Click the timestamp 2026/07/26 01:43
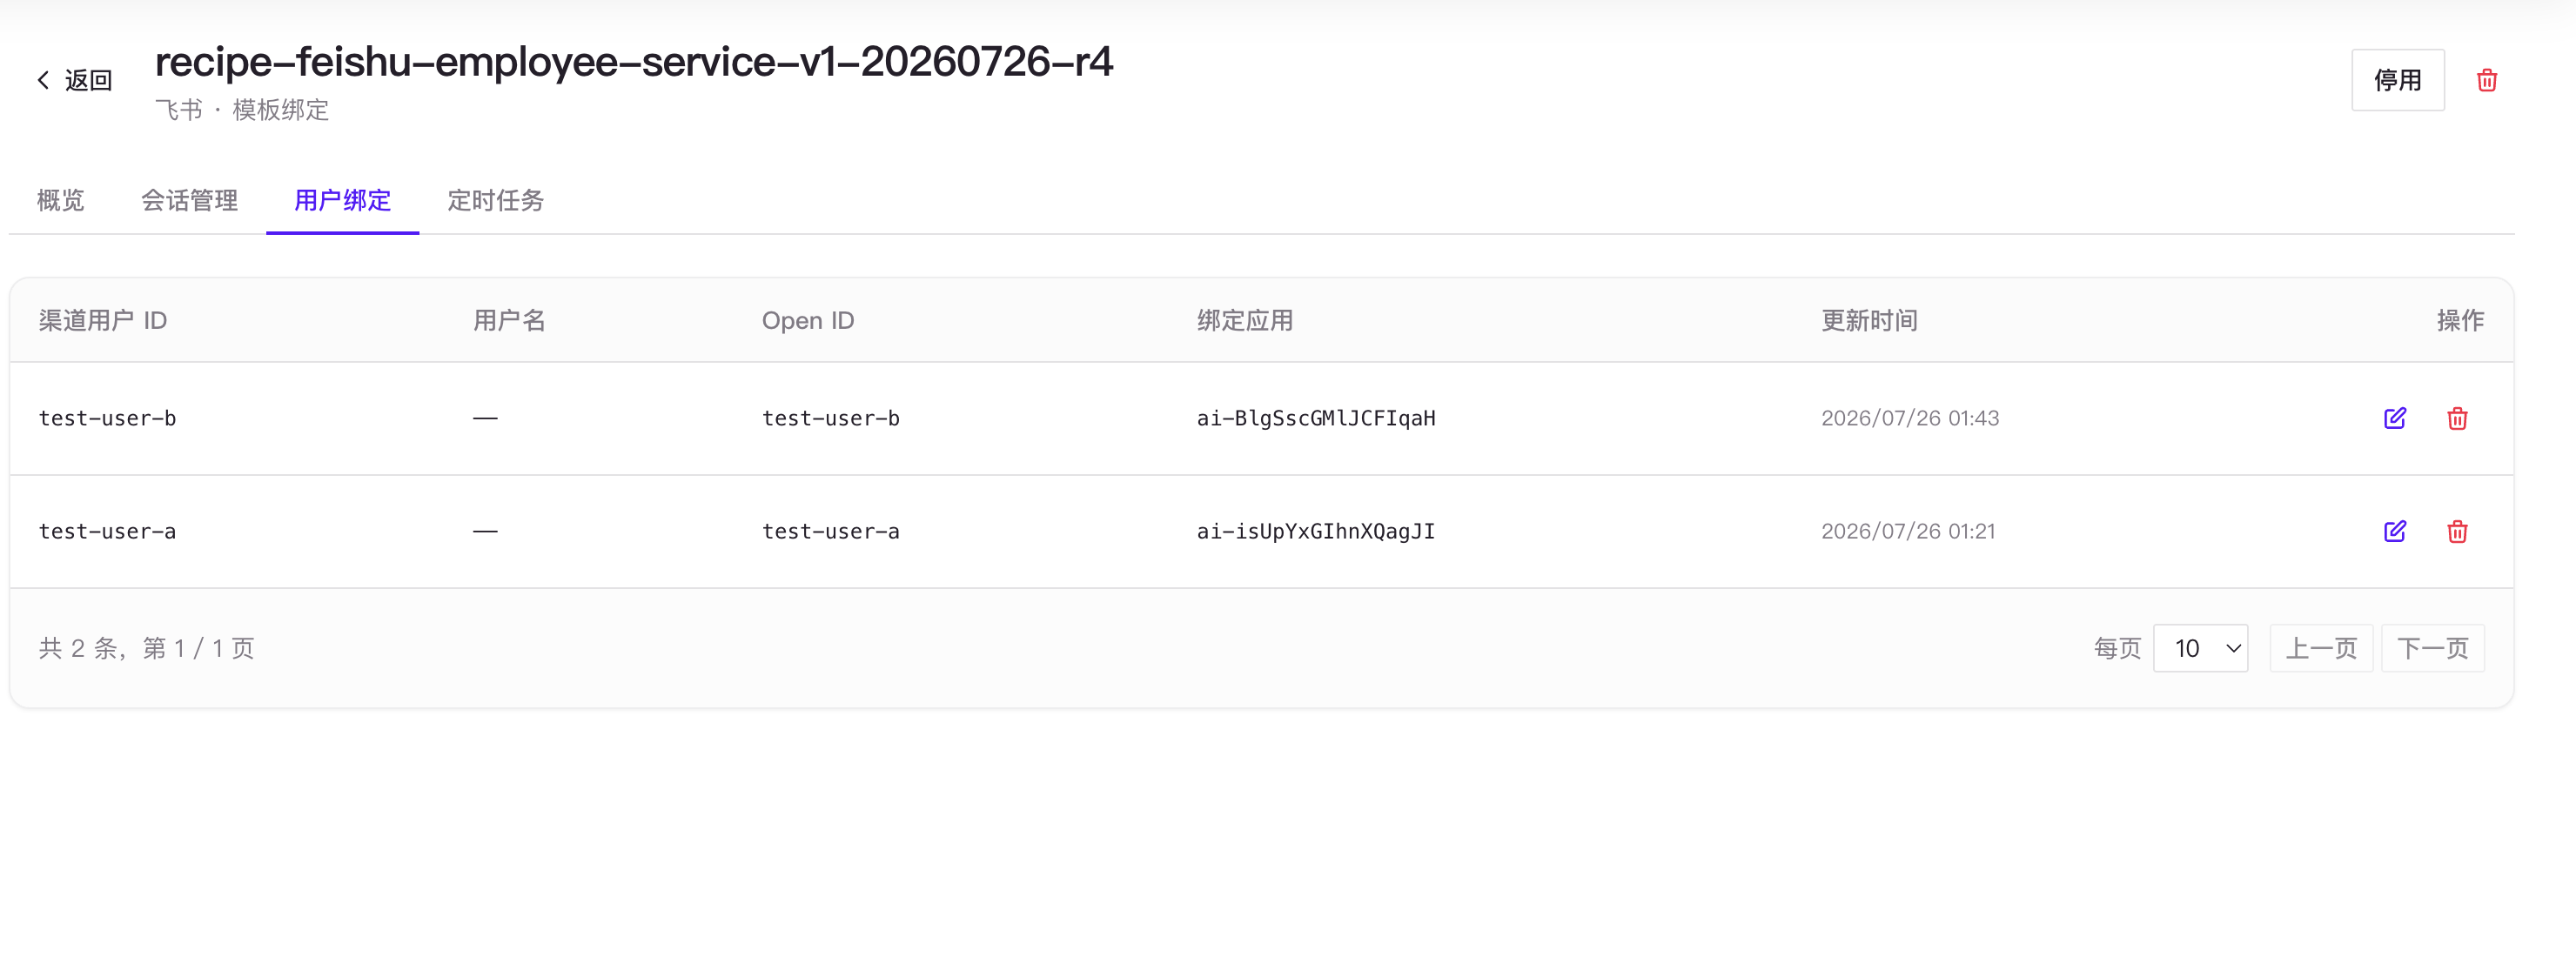Viewport: 2576px width, 957px height. [x=1910, y=418]
